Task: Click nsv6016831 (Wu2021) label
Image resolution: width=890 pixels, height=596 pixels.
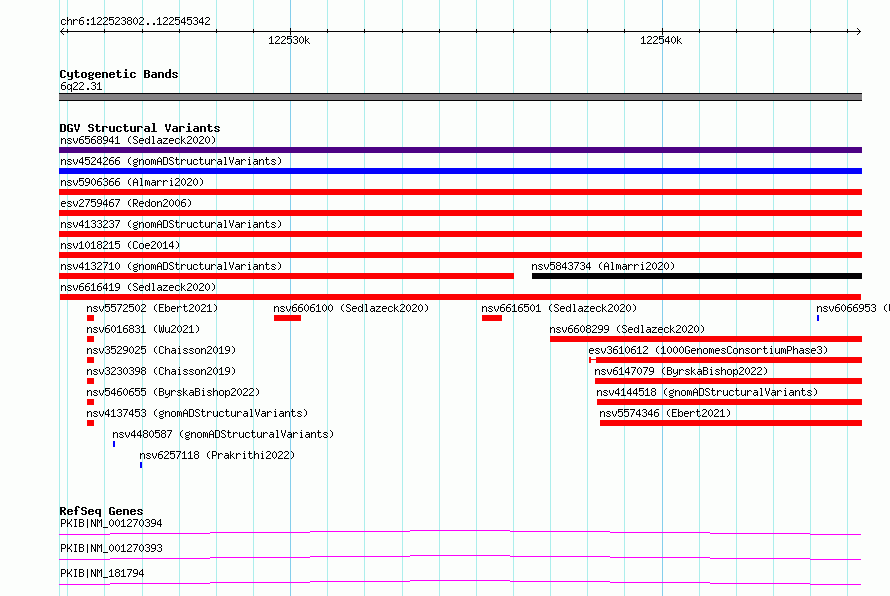Action: [x=143, y=329]
